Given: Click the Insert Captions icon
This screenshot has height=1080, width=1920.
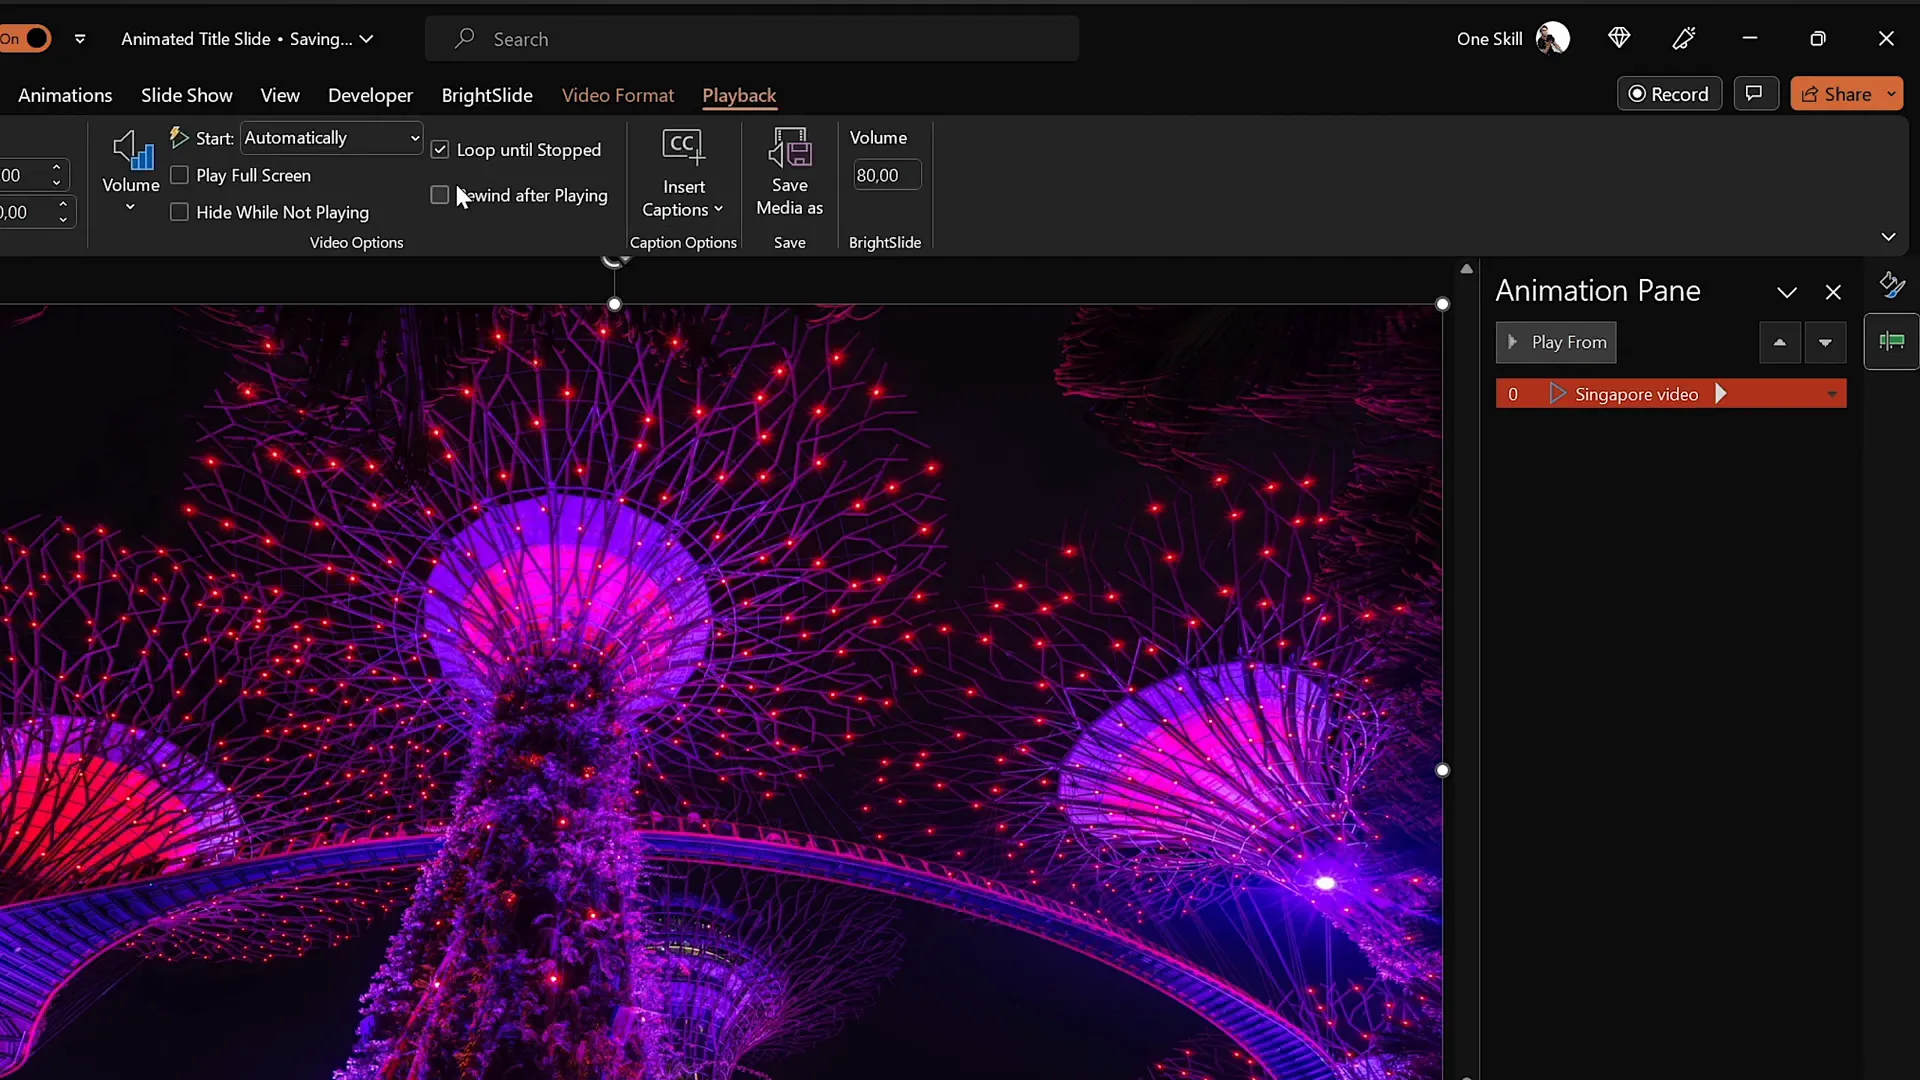Looking at the screenshot, I should [x=683, y=146].
